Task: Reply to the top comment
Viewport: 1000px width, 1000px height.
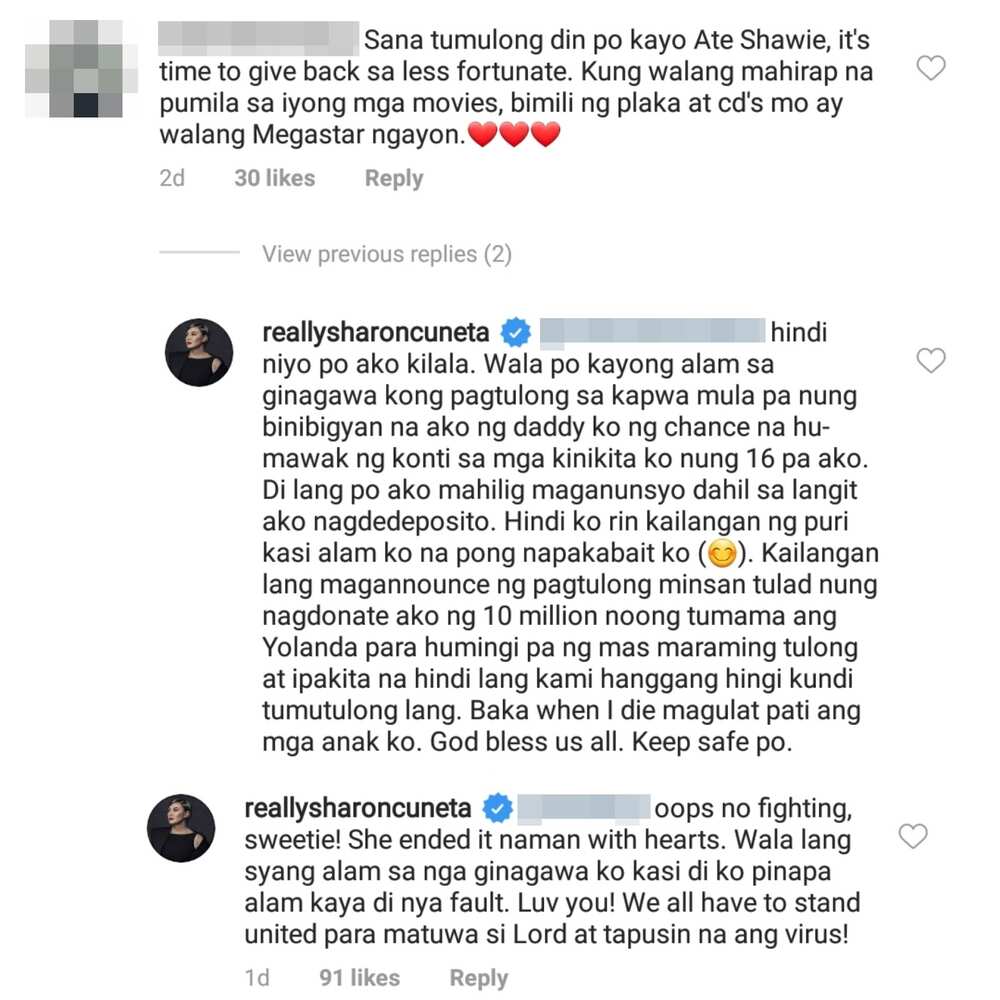Action: tap(393, 179)
